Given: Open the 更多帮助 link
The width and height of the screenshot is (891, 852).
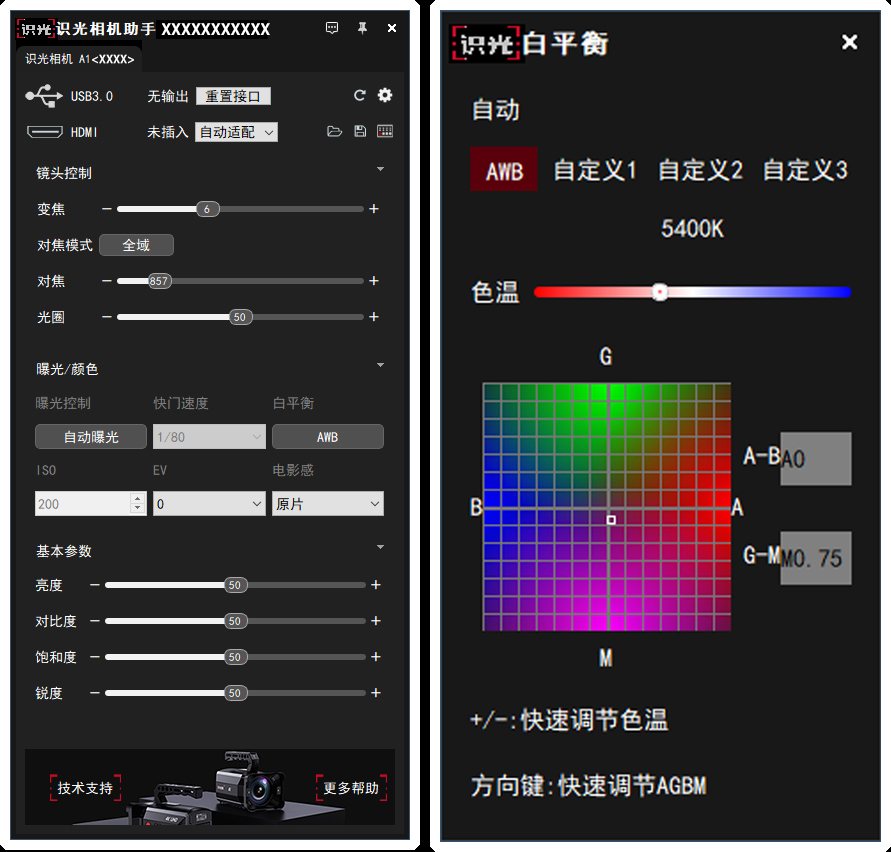Looking at the screenshot, I should coord(351,788).
